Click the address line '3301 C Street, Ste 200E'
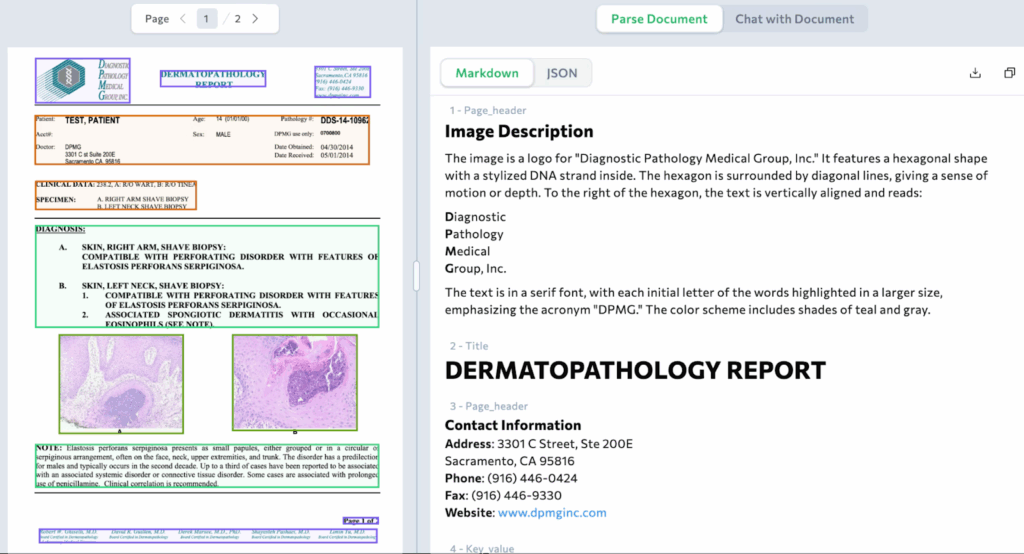The width and height of the screenshot is (1024, 554). coord(539,444)
